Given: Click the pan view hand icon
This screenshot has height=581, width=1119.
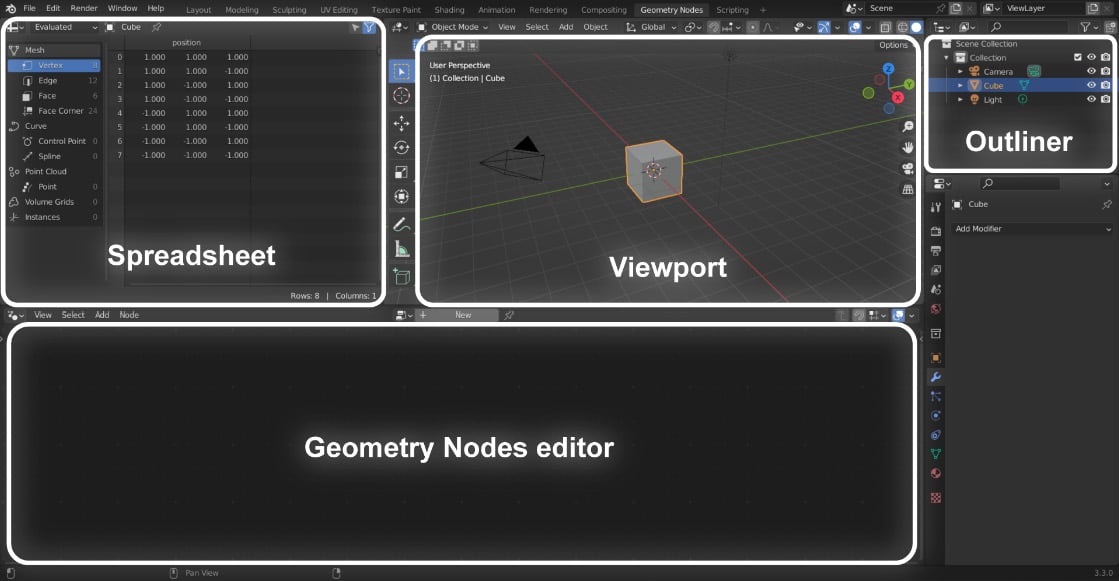Looking at the screenshot, I should 908,148.
